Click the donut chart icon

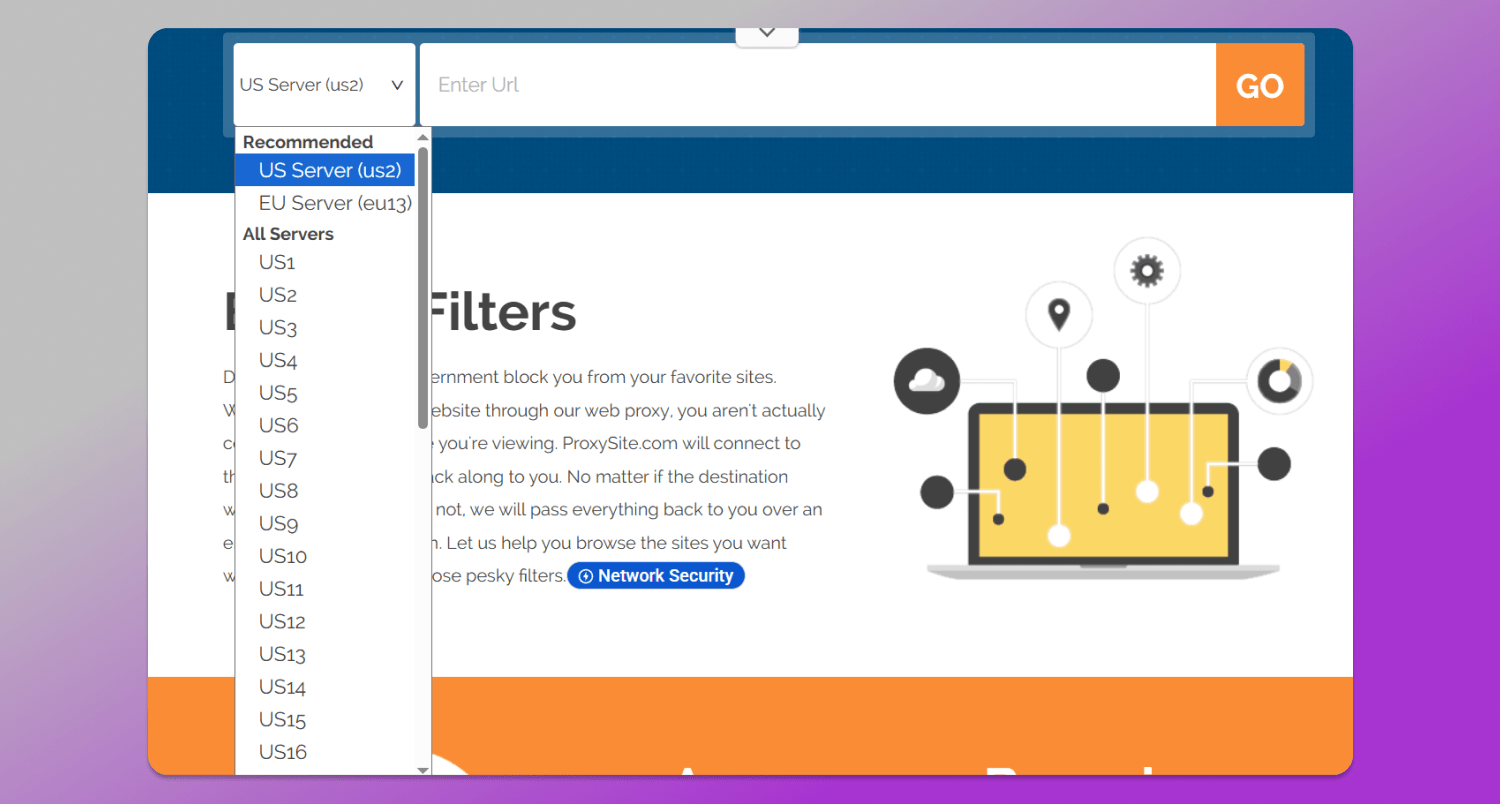(x=1278, y=381)
